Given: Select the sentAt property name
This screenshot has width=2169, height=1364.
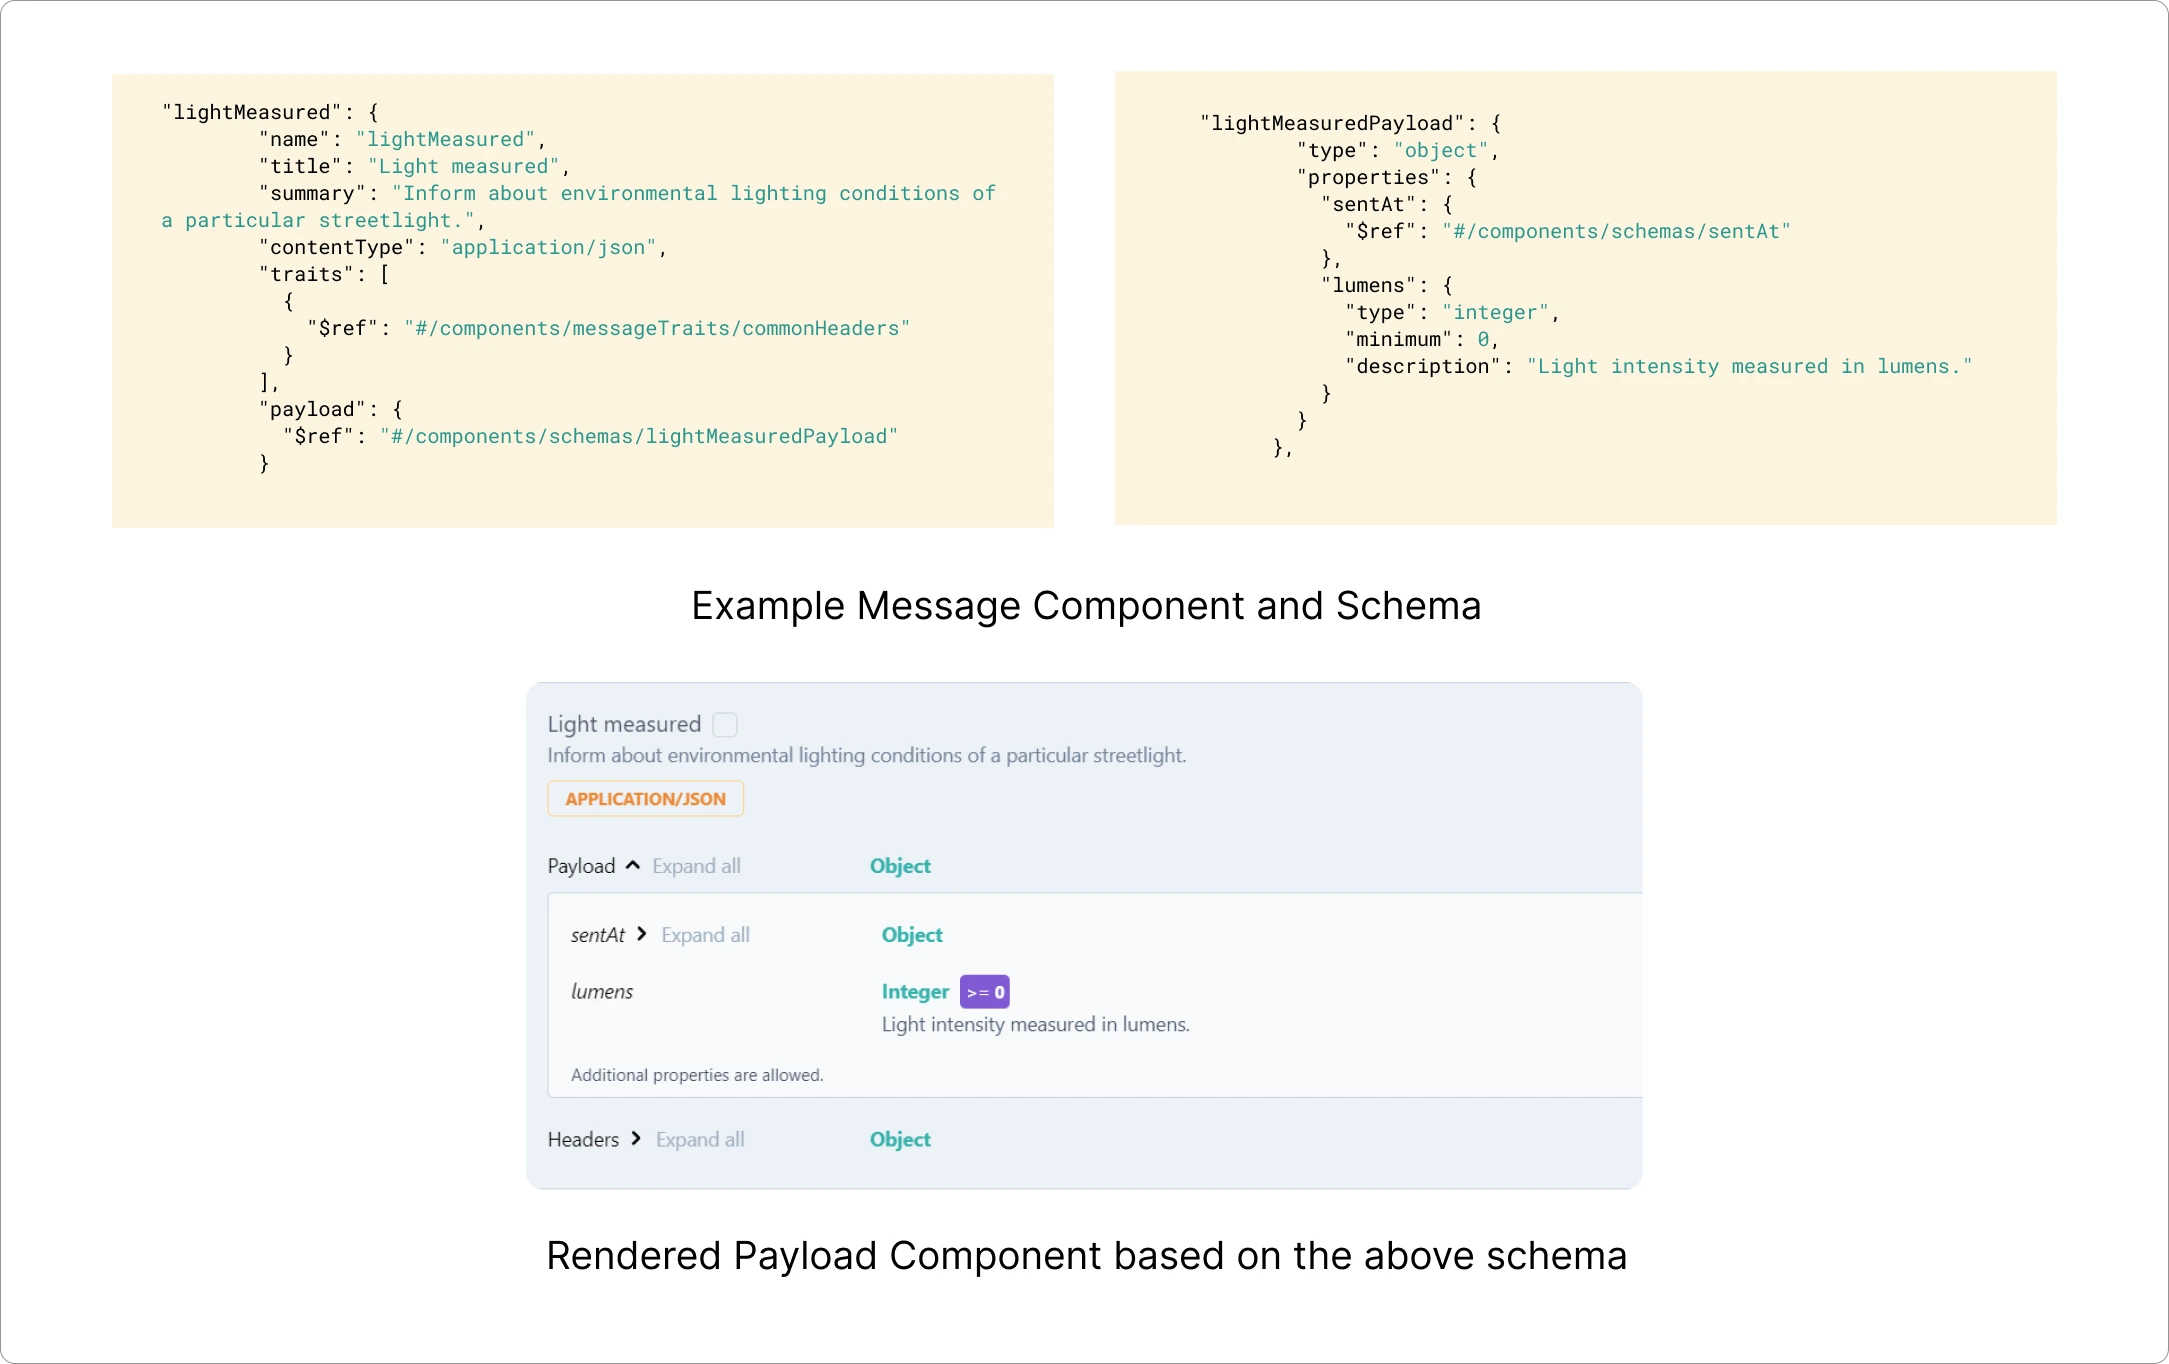Looking at the screenshot, I should 598,935.
